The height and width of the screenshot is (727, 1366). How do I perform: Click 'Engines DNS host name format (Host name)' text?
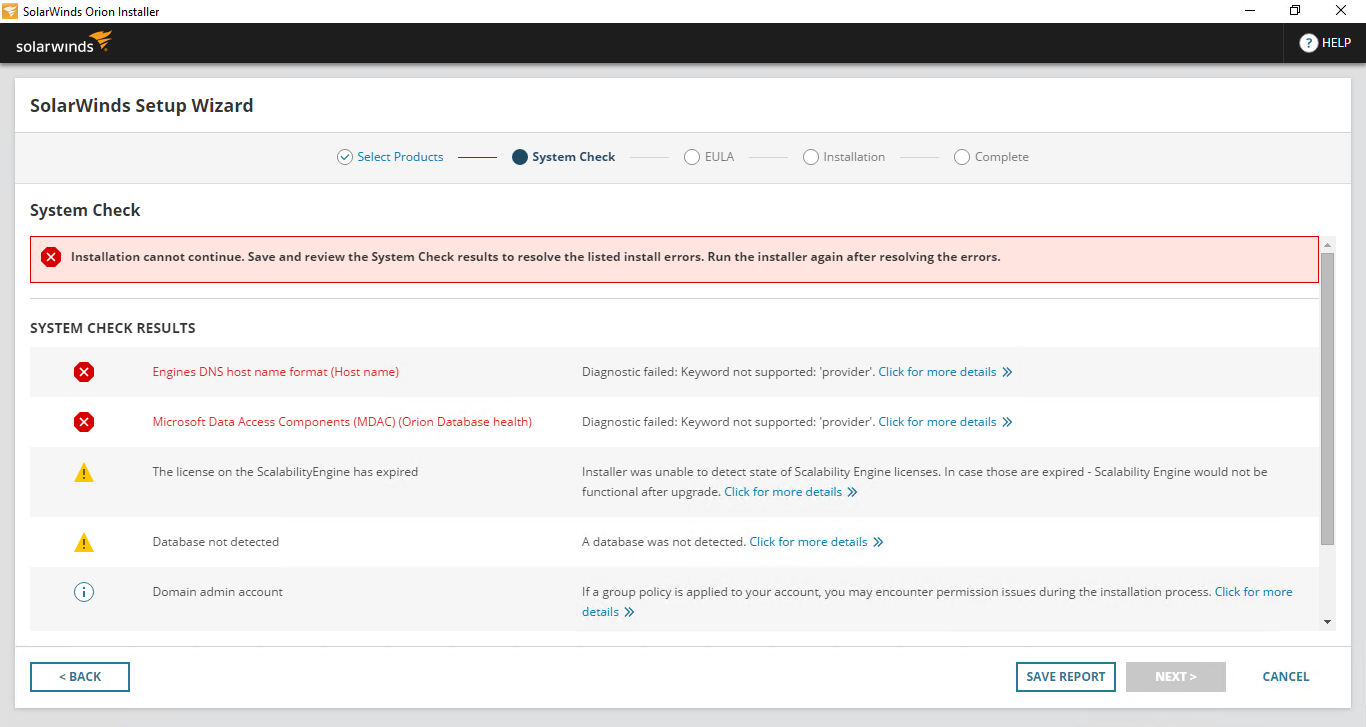point(276,372)
